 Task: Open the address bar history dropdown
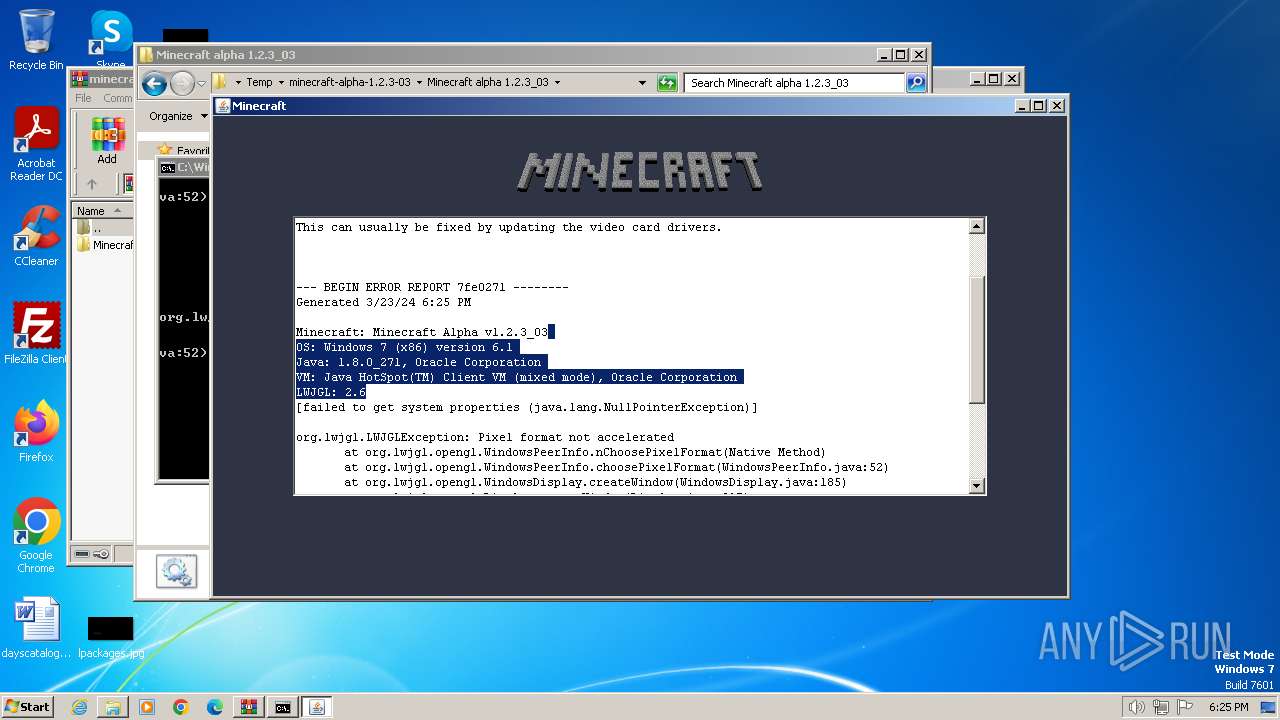click(x=642, y=83)
